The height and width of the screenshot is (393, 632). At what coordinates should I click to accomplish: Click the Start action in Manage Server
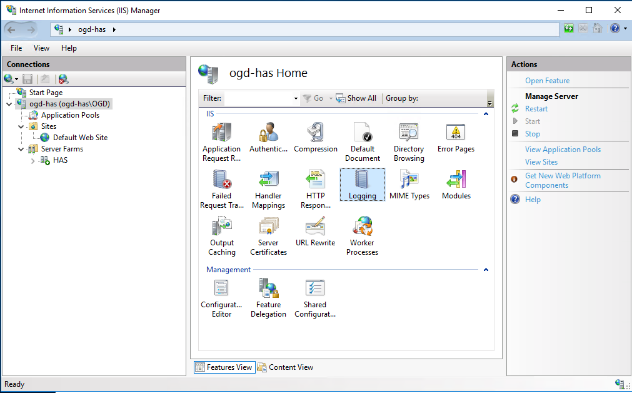click(x=532, y=121)
